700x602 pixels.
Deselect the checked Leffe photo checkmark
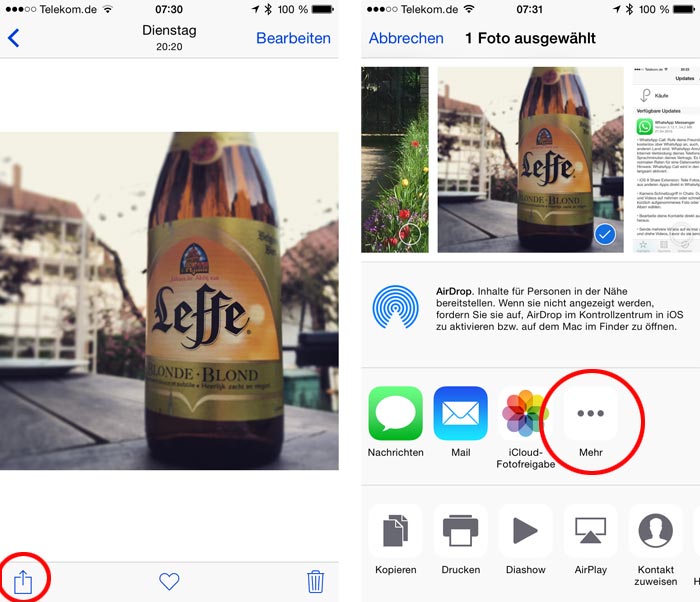click(x=605, y=234)
